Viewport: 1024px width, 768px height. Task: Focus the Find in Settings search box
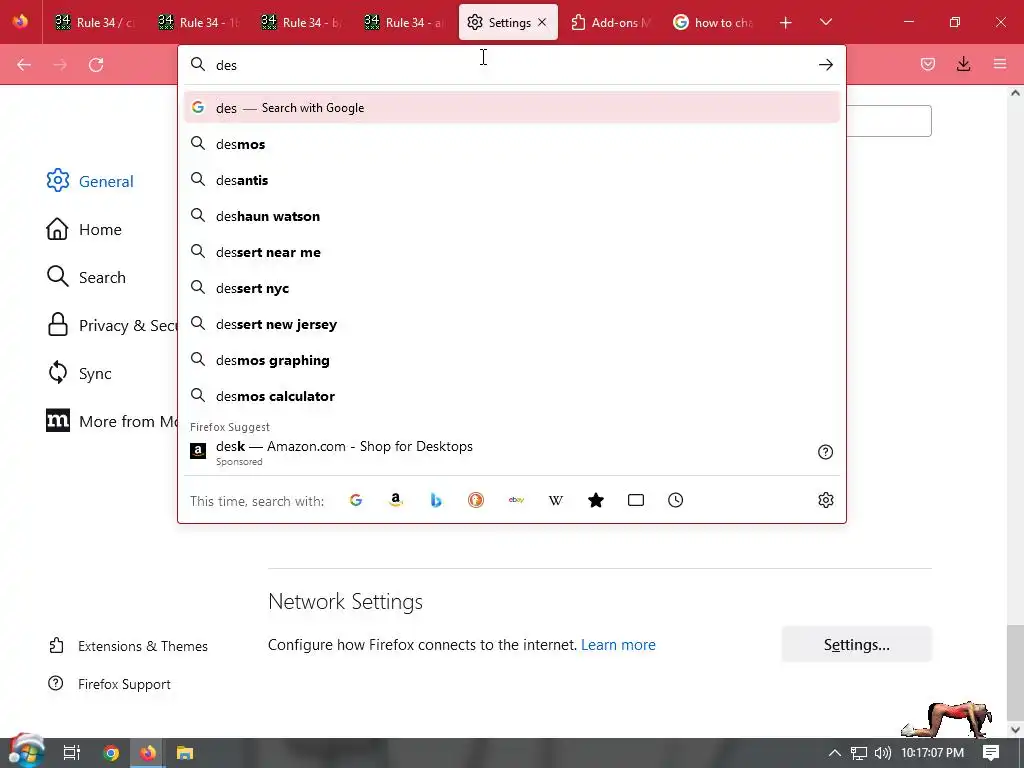(889, 121)
